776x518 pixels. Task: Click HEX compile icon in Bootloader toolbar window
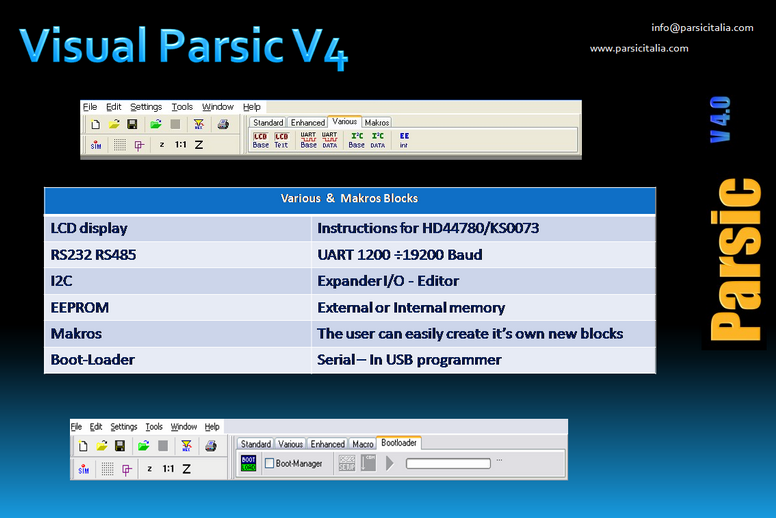[186, 446]
